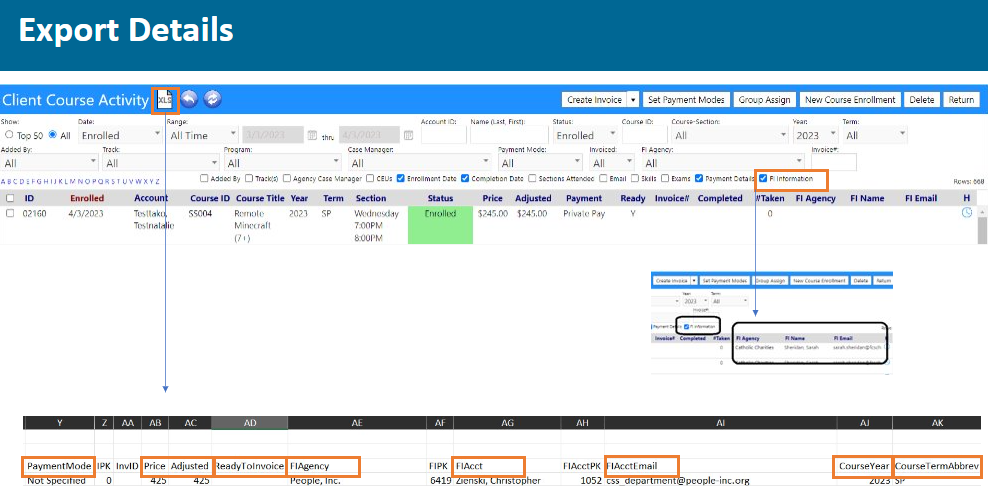Open the Date dropdown showing Enrolled

click(120, 135)
